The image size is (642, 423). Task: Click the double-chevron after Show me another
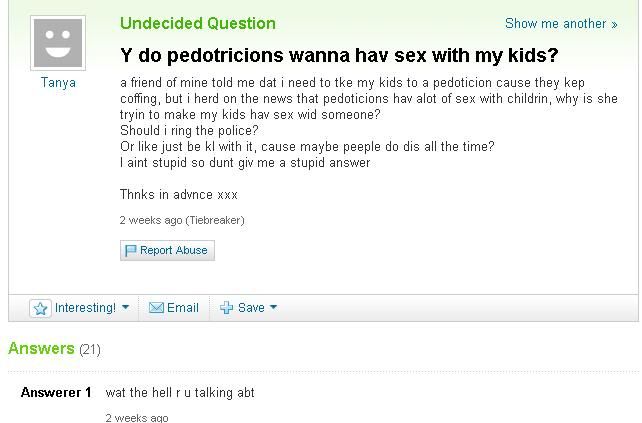click(614, 24)
